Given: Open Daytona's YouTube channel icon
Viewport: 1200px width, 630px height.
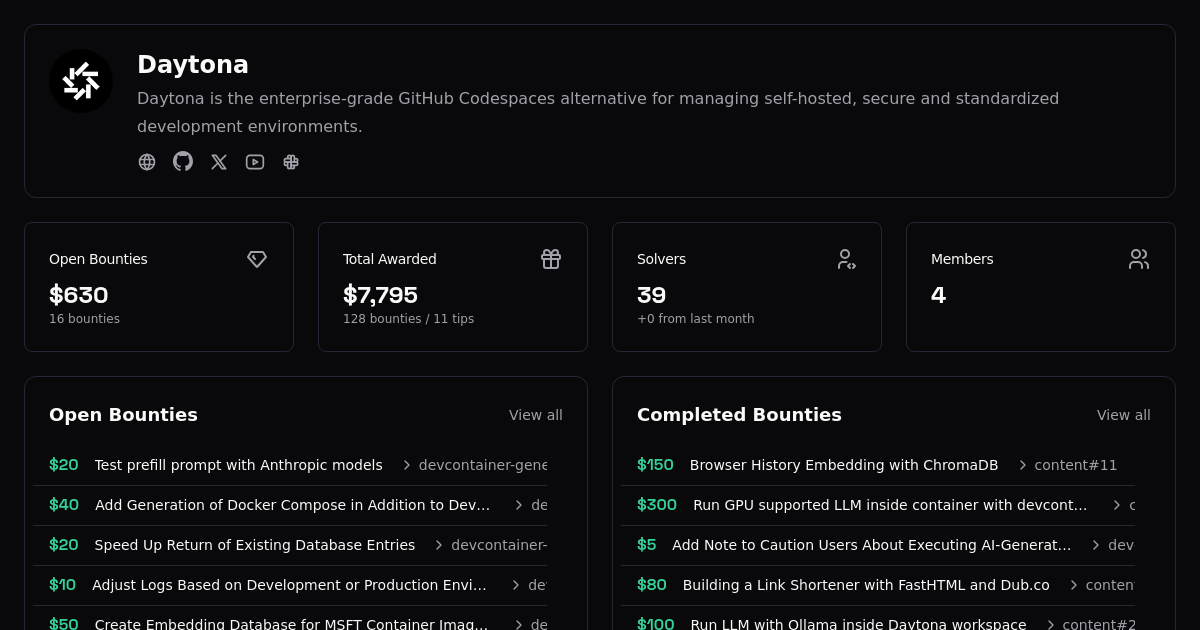Looking at the screenshot, I should point(255,162).
